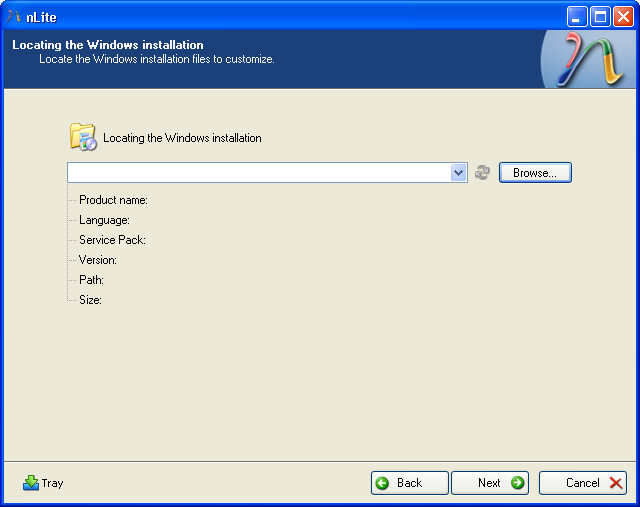Select the Size: row
The image size is (640, 507).
pyautogui.click(x=90, y=300)
